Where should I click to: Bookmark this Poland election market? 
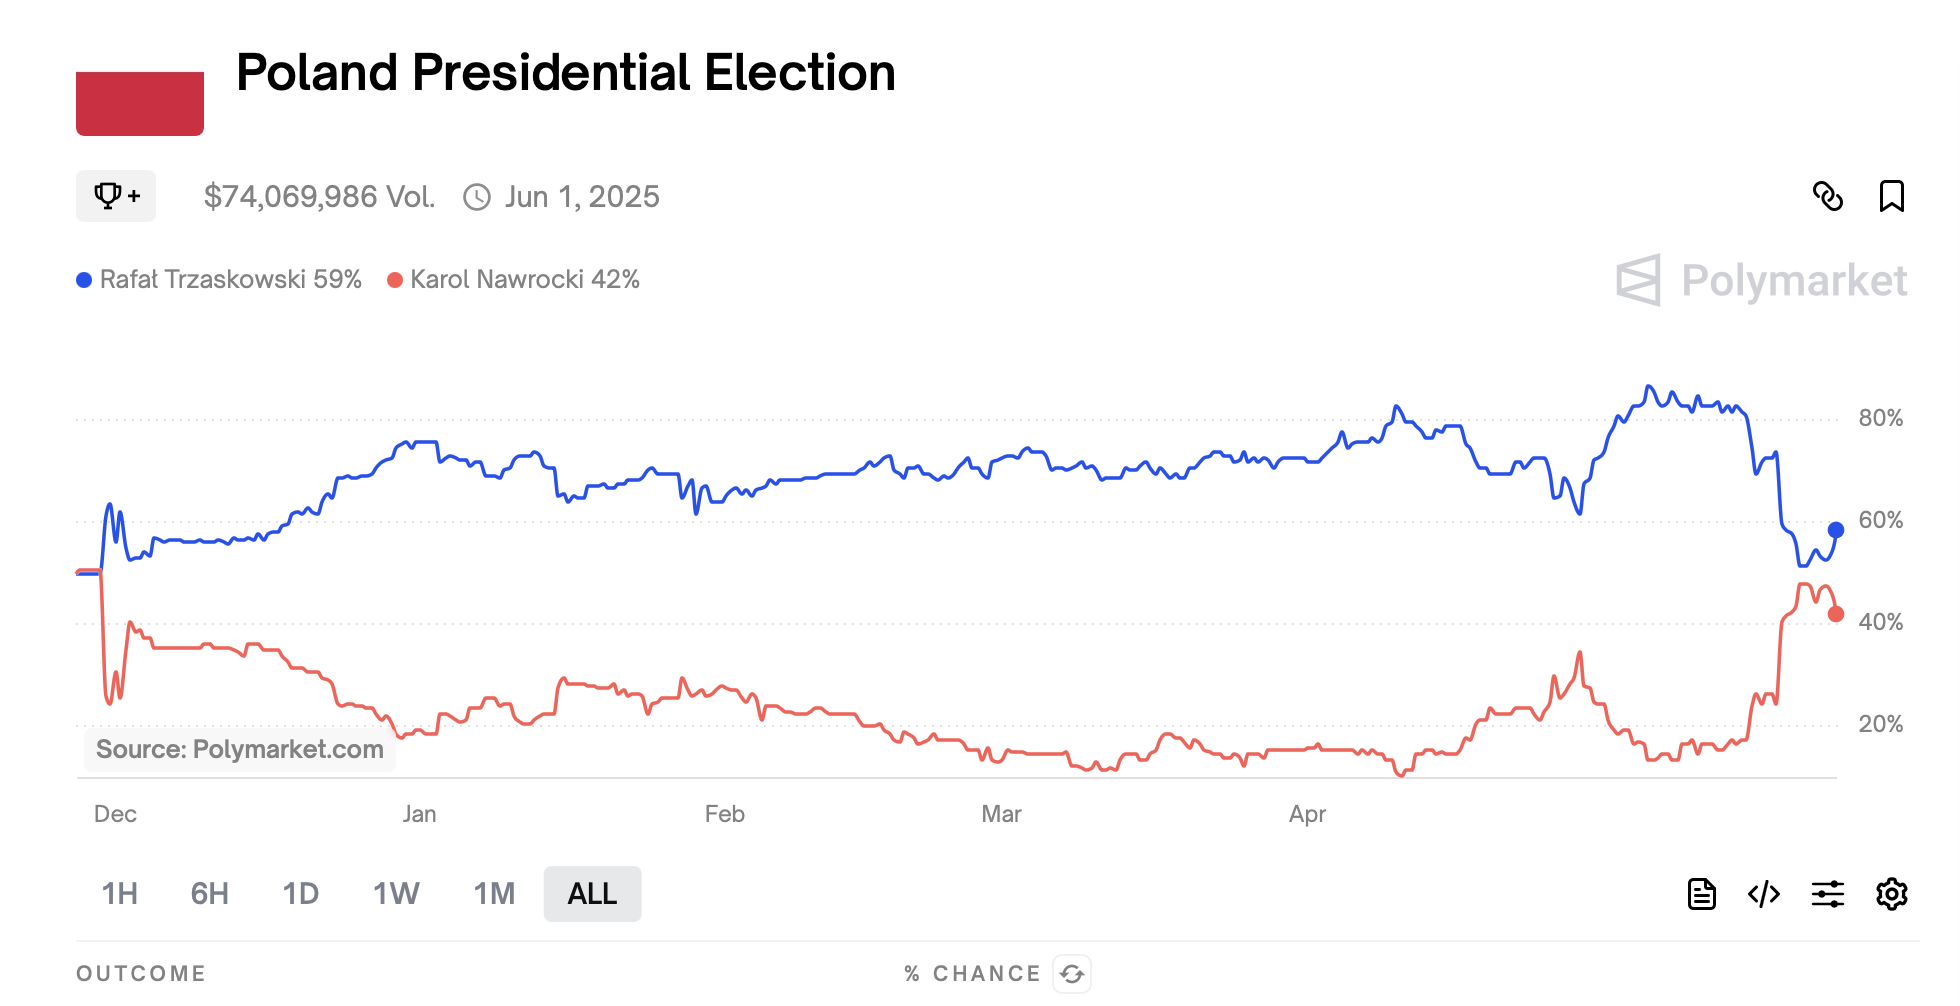pos(1891,196)
